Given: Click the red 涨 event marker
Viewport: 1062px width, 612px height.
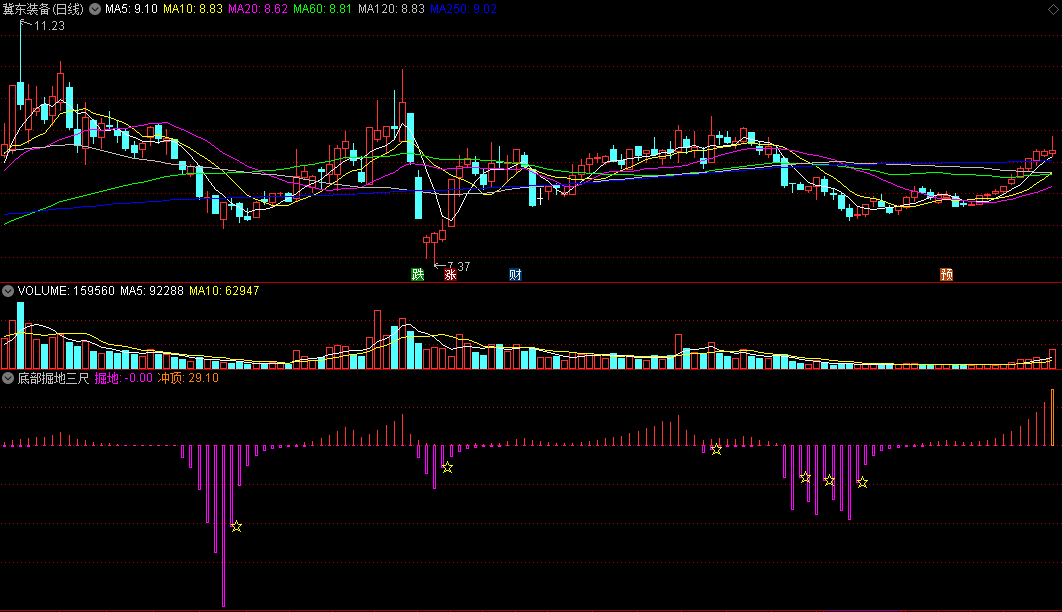Looking at the screenshot, I should coord(450,274).
